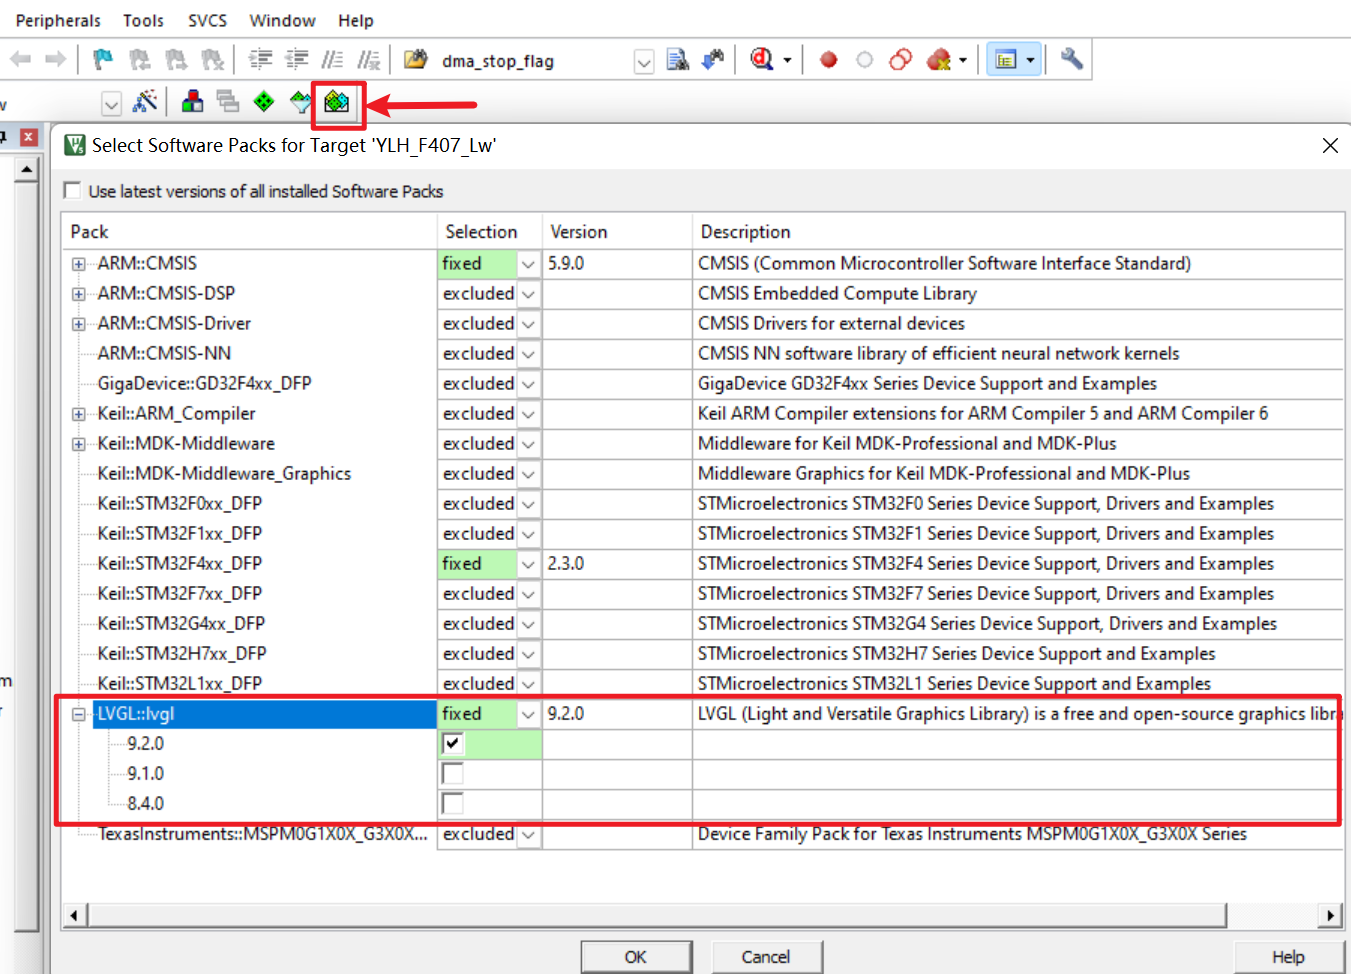Check the LVGL 9.1.0 version checkbox
This screenshot has width=1351, height=974.
pyautogui.click(x=452, y=773)
